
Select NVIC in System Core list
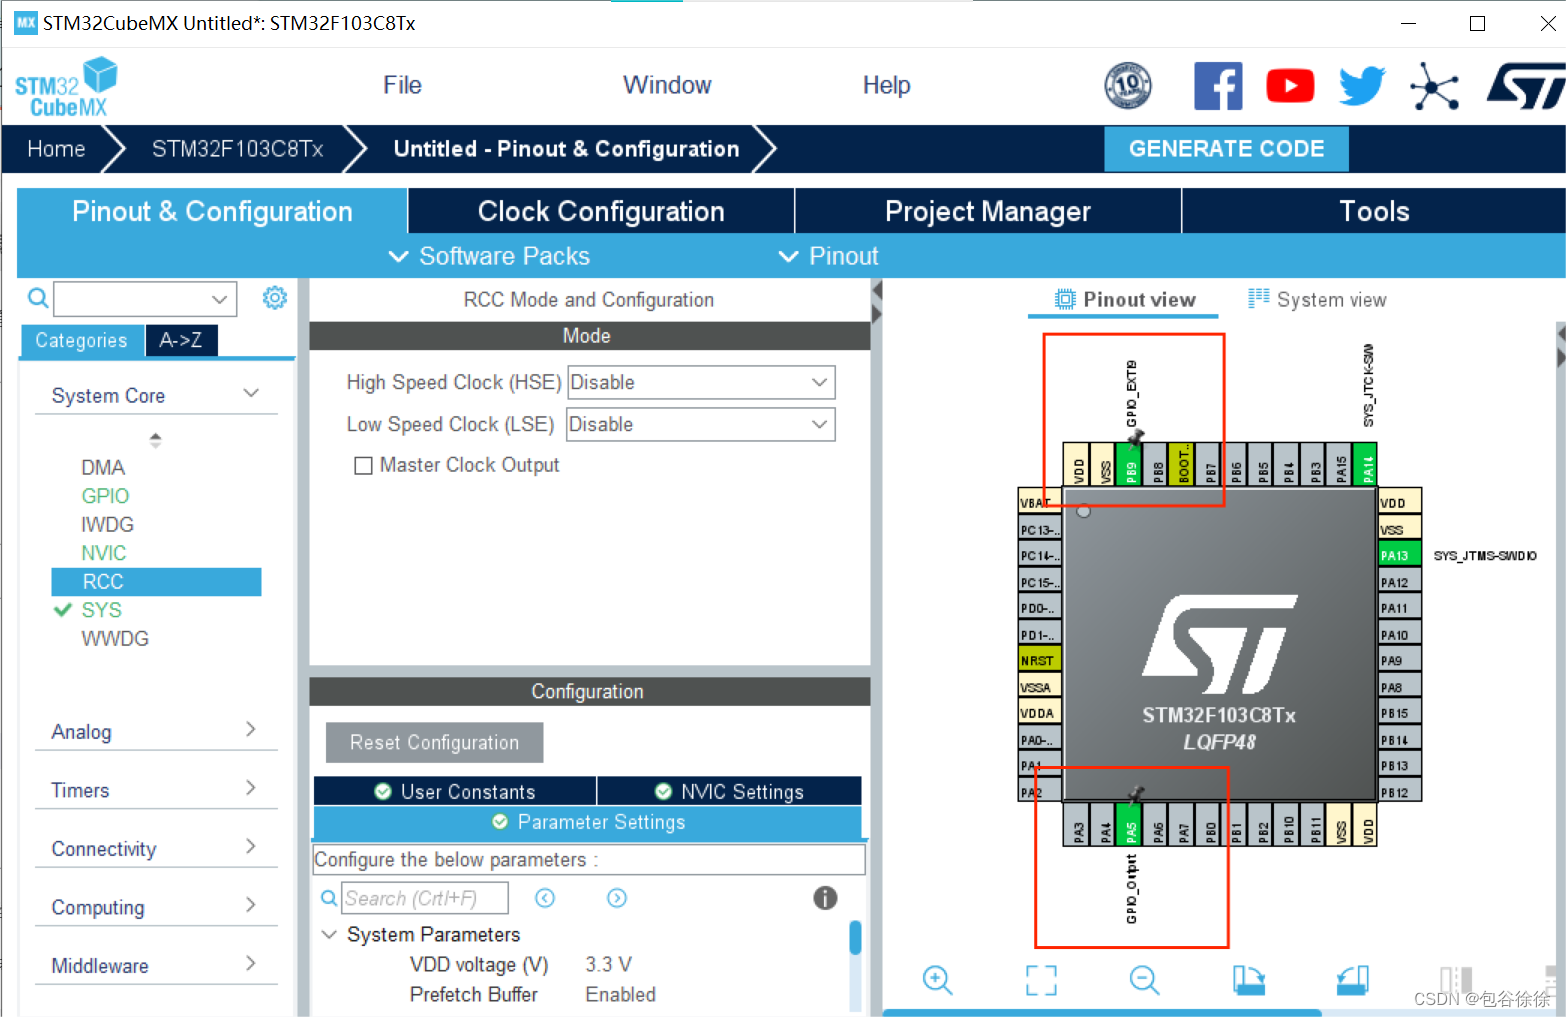tap(103, 553)
